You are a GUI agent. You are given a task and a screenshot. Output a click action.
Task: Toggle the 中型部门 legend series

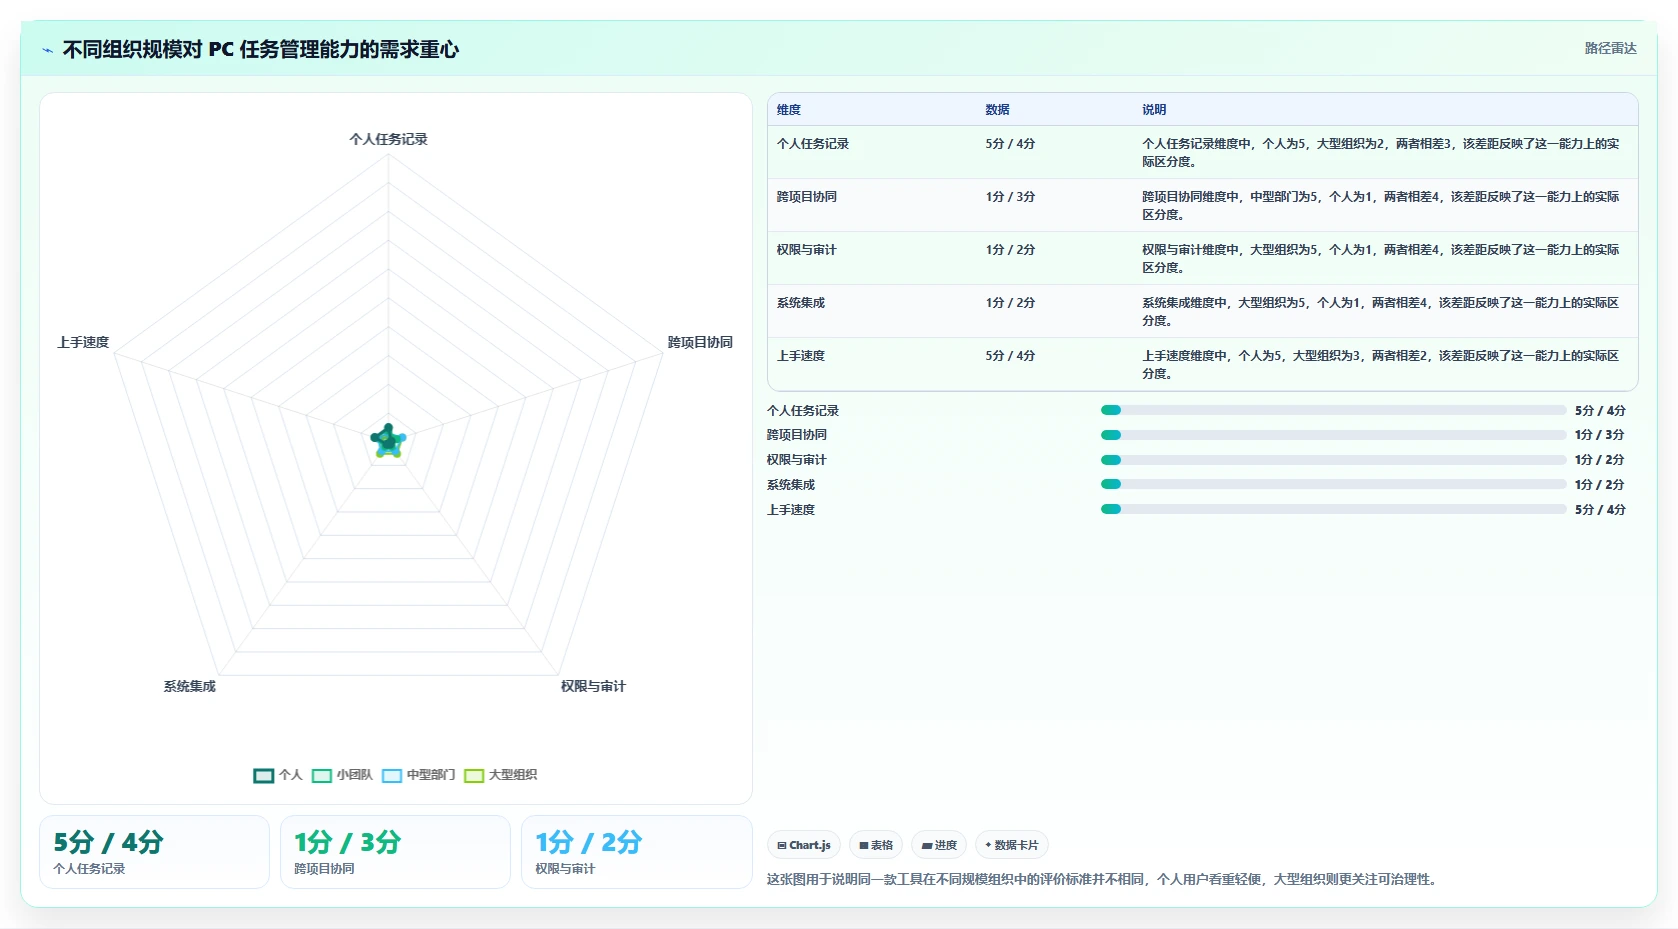pos(418,775)
